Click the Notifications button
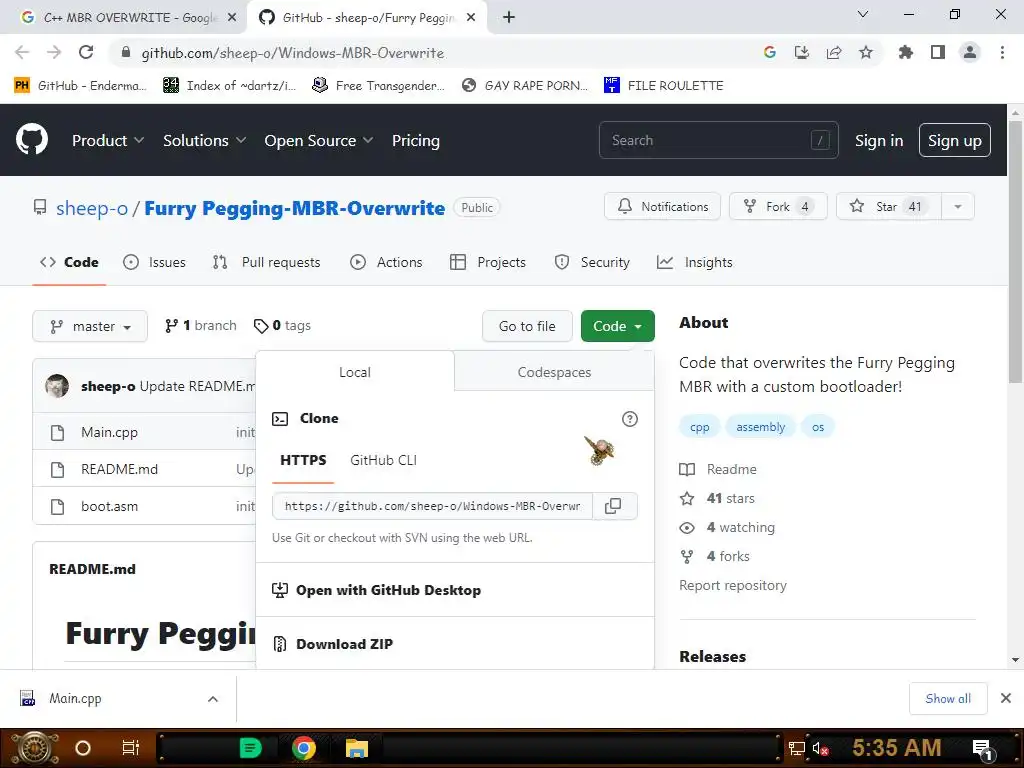Image resolution: width=1024 pixels, height=768 pixels. [x=662, y=207]
